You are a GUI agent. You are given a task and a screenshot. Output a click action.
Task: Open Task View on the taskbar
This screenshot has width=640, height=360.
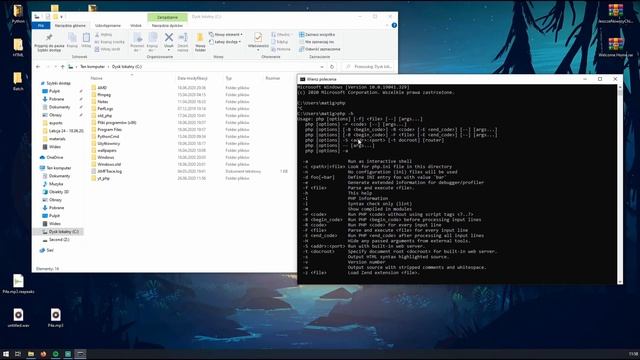[18, 354]
